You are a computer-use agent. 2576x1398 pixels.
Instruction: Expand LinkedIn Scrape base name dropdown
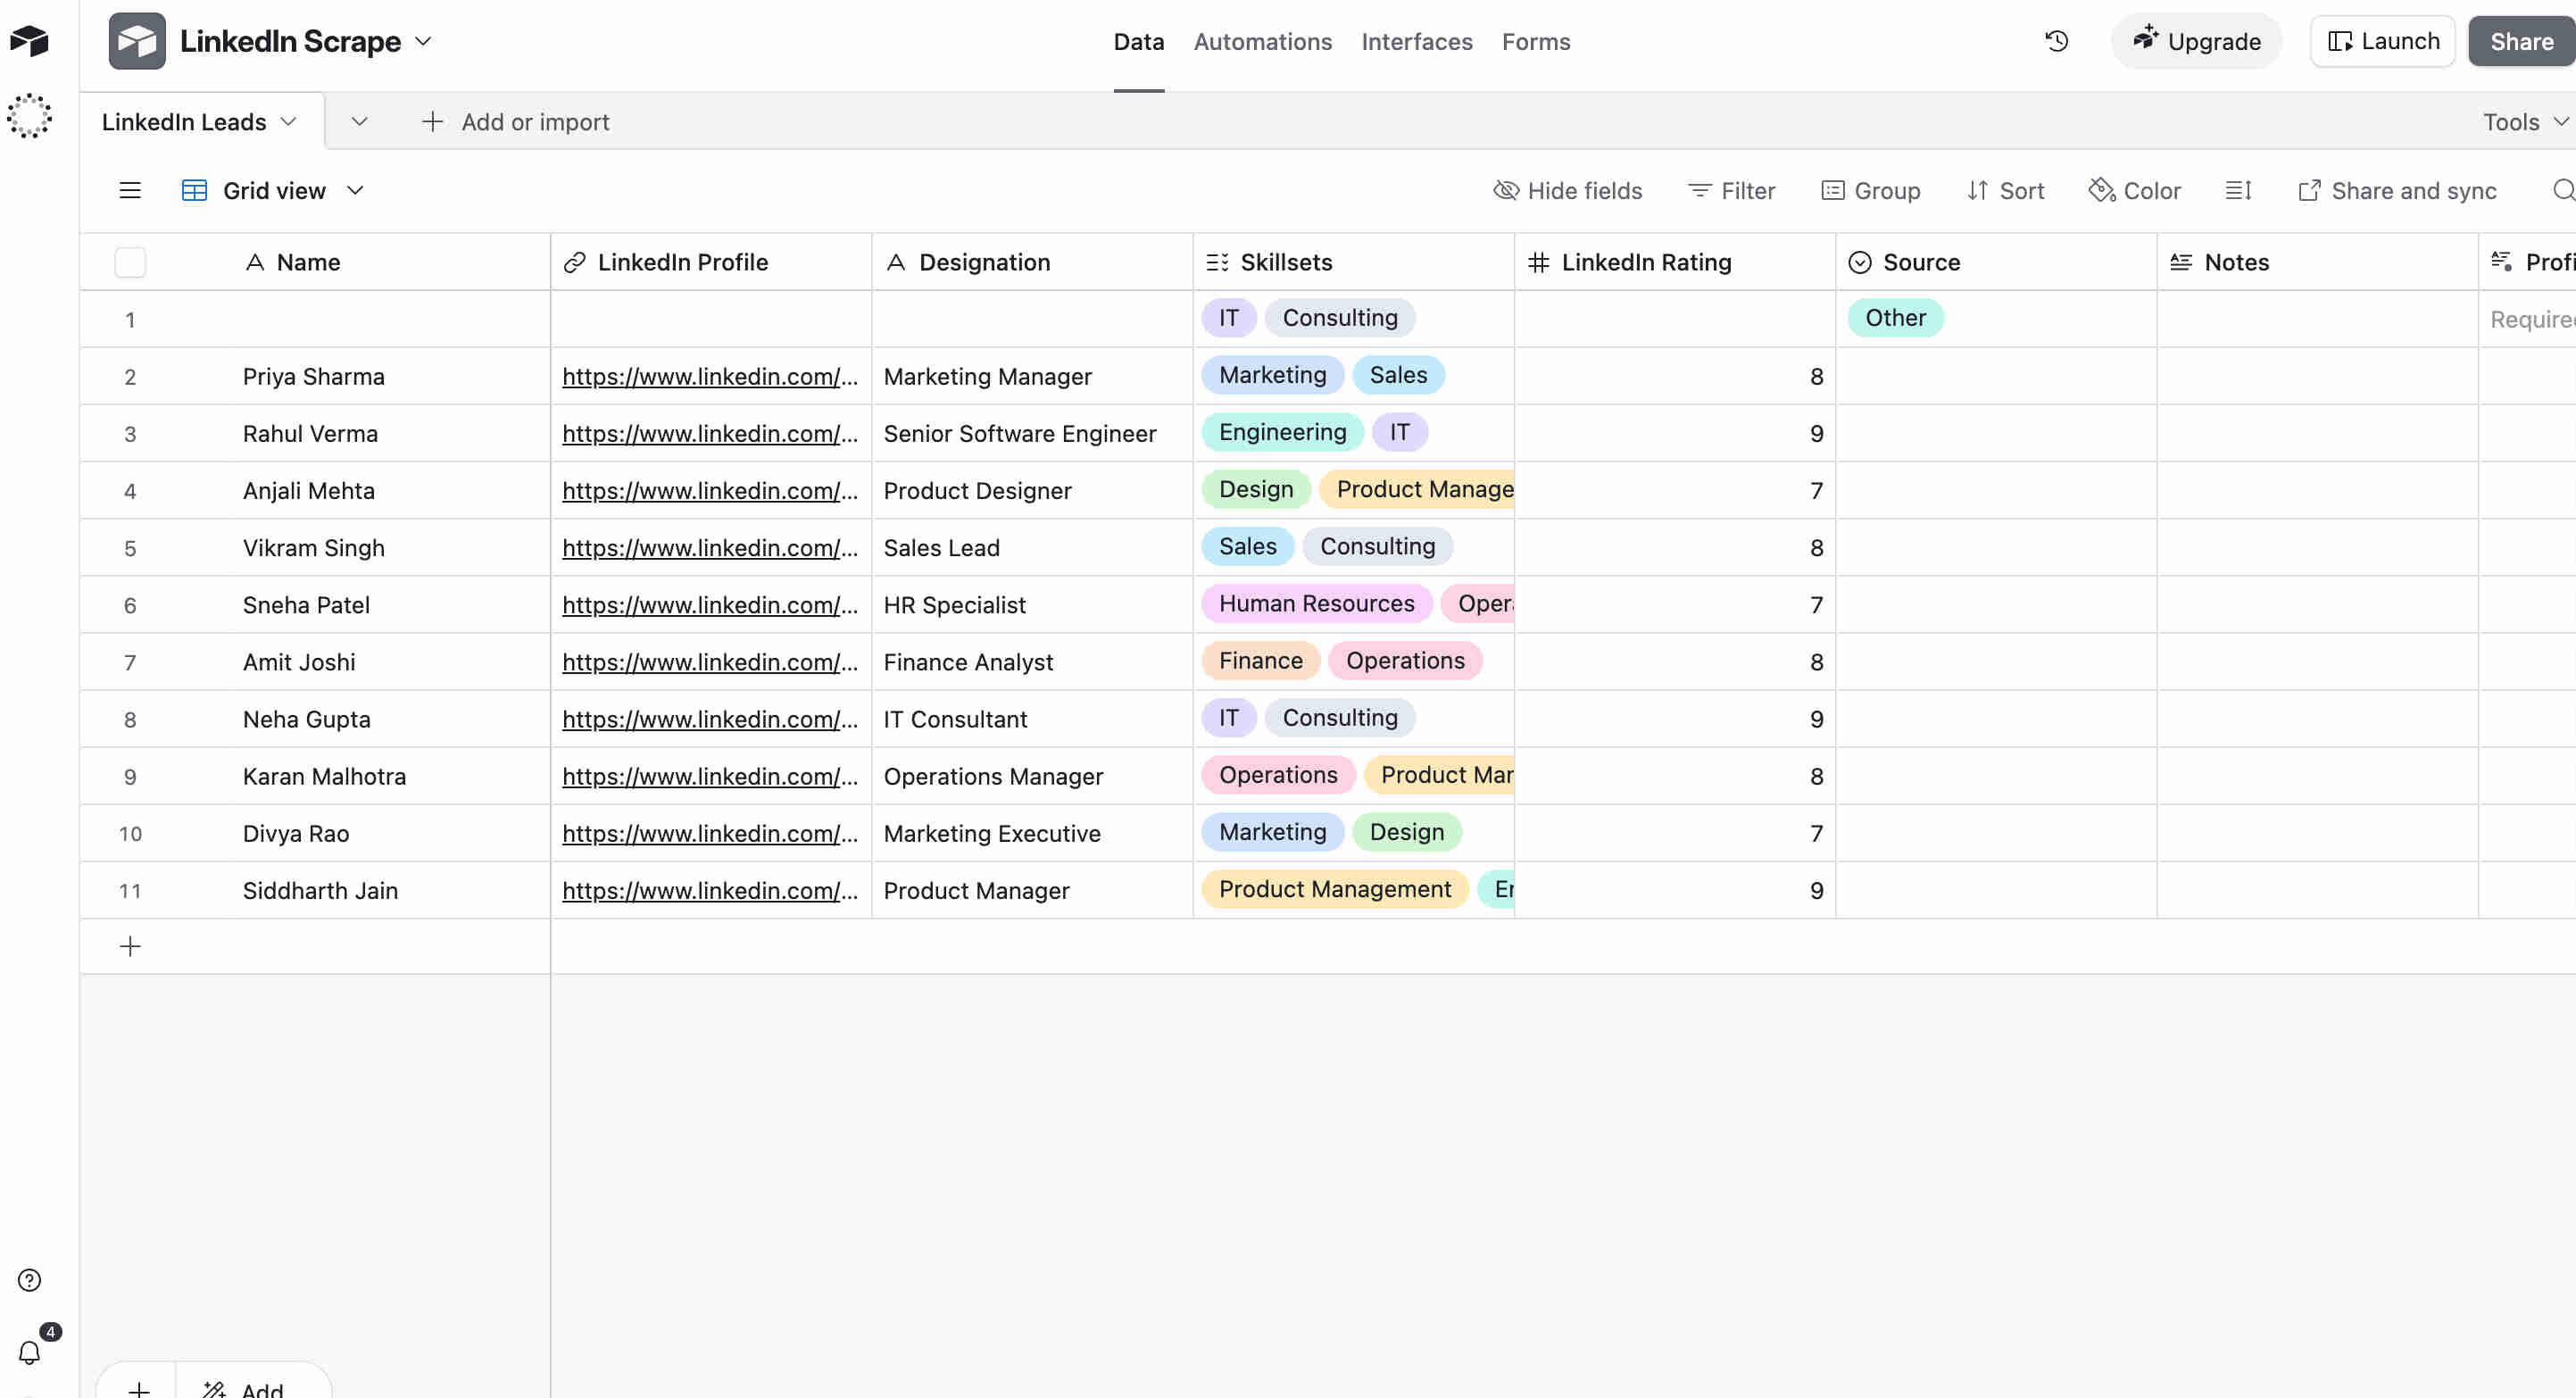(x=424, y=41)
